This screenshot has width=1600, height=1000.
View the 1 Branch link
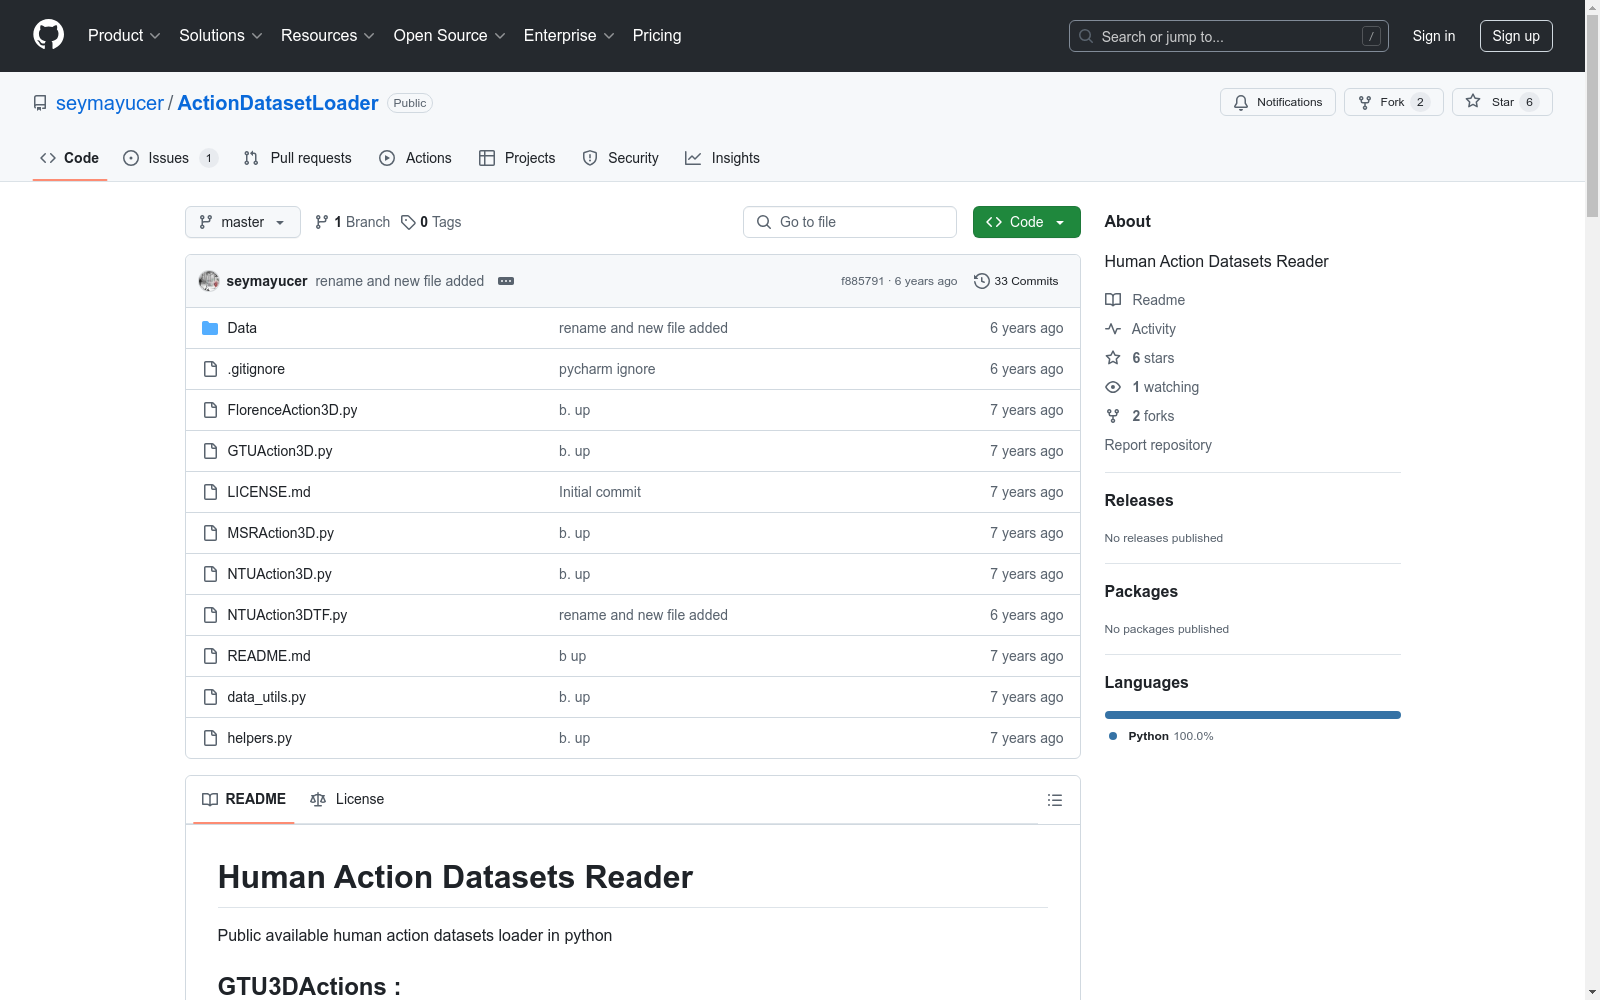pos(352,222)
